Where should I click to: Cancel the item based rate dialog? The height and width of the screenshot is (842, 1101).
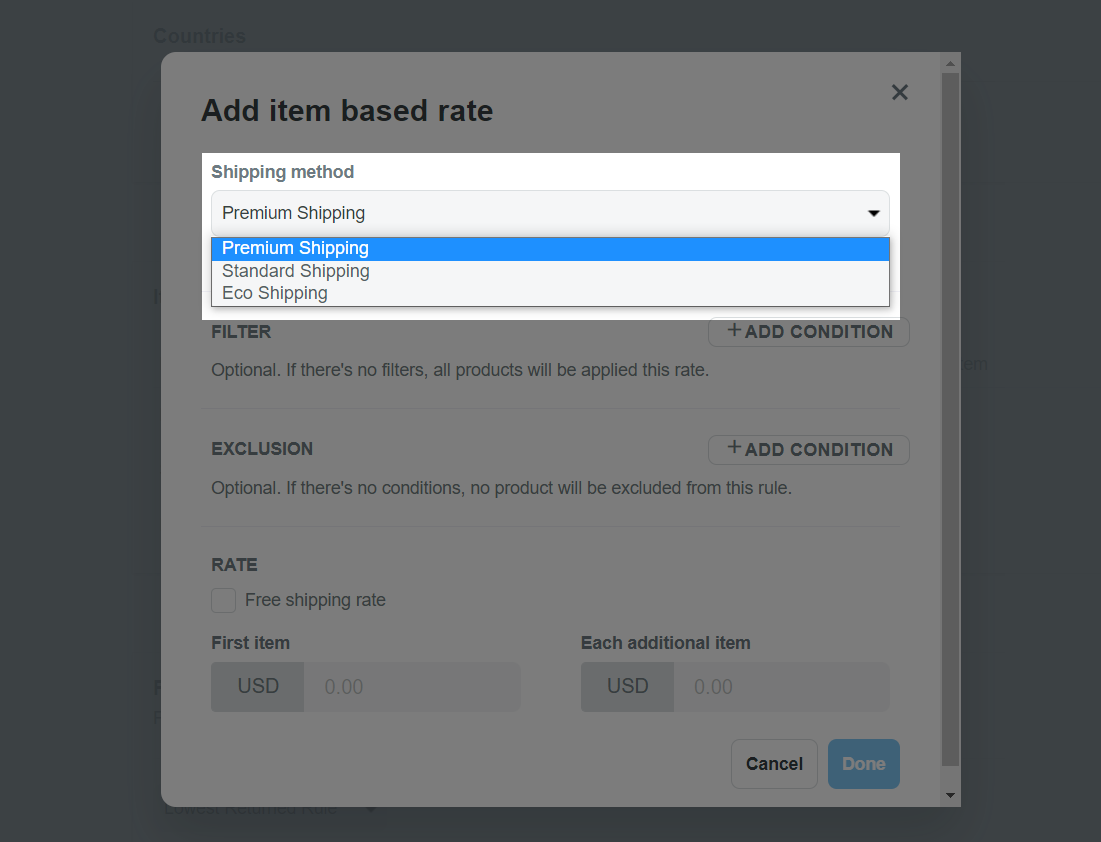774,763
